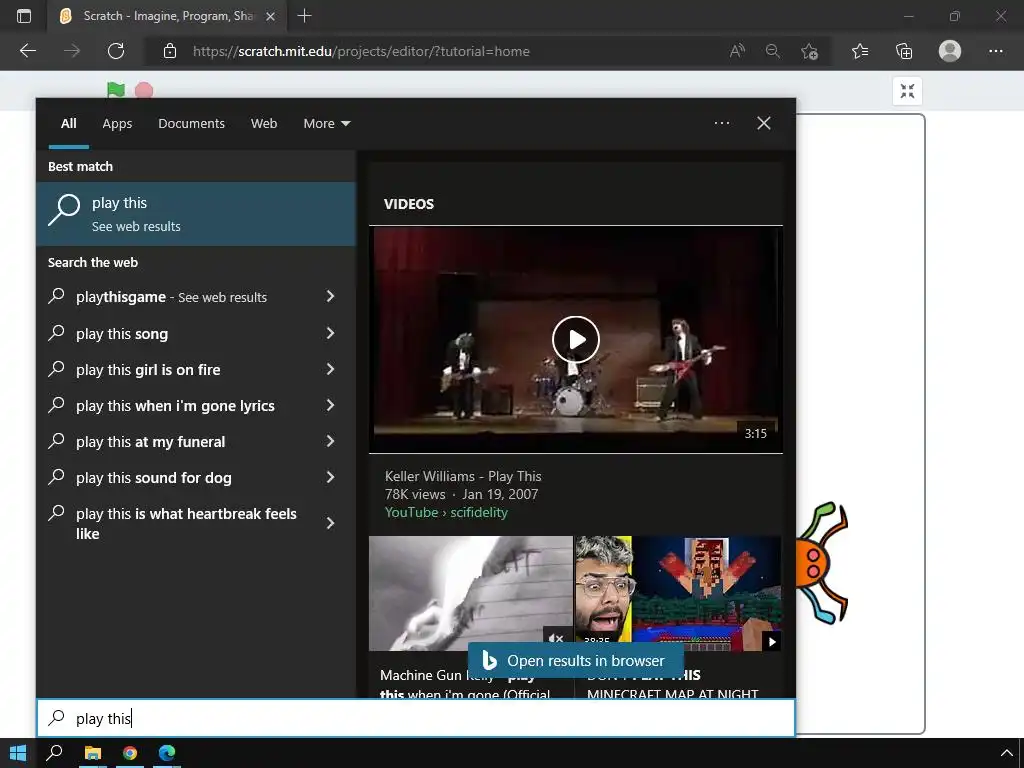
Task: Open the browser profile avatar
Action: [x=950, y=51]
